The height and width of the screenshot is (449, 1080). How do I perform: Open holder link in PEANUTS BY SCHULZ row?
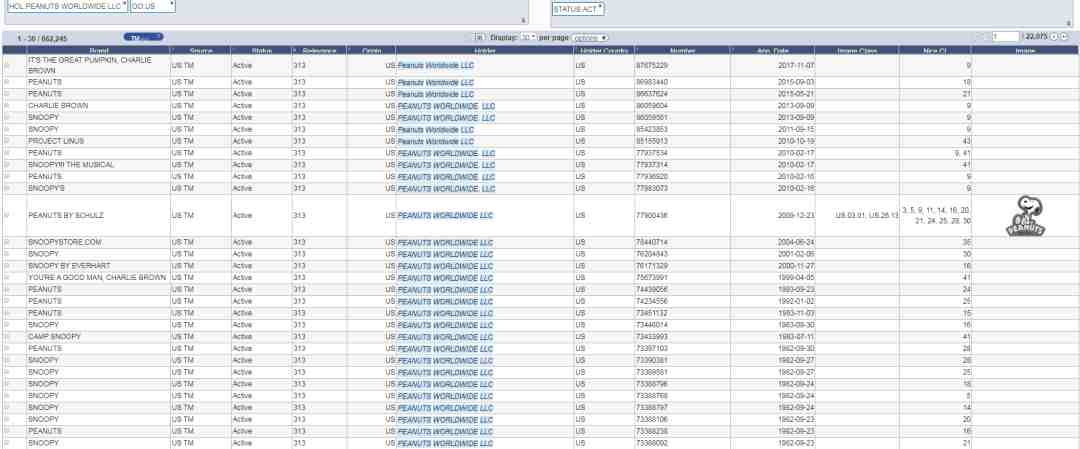click(445, 216)
